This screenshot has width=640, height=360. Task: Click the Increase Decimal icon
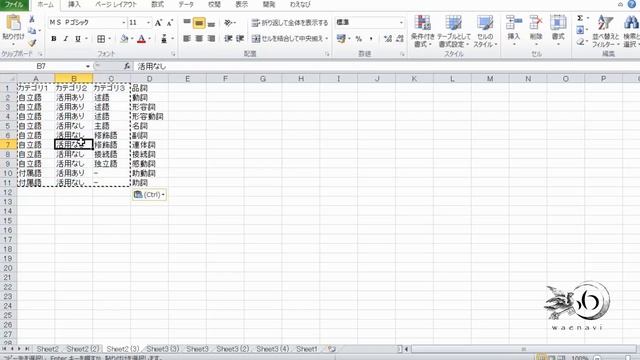click(388, 39)
